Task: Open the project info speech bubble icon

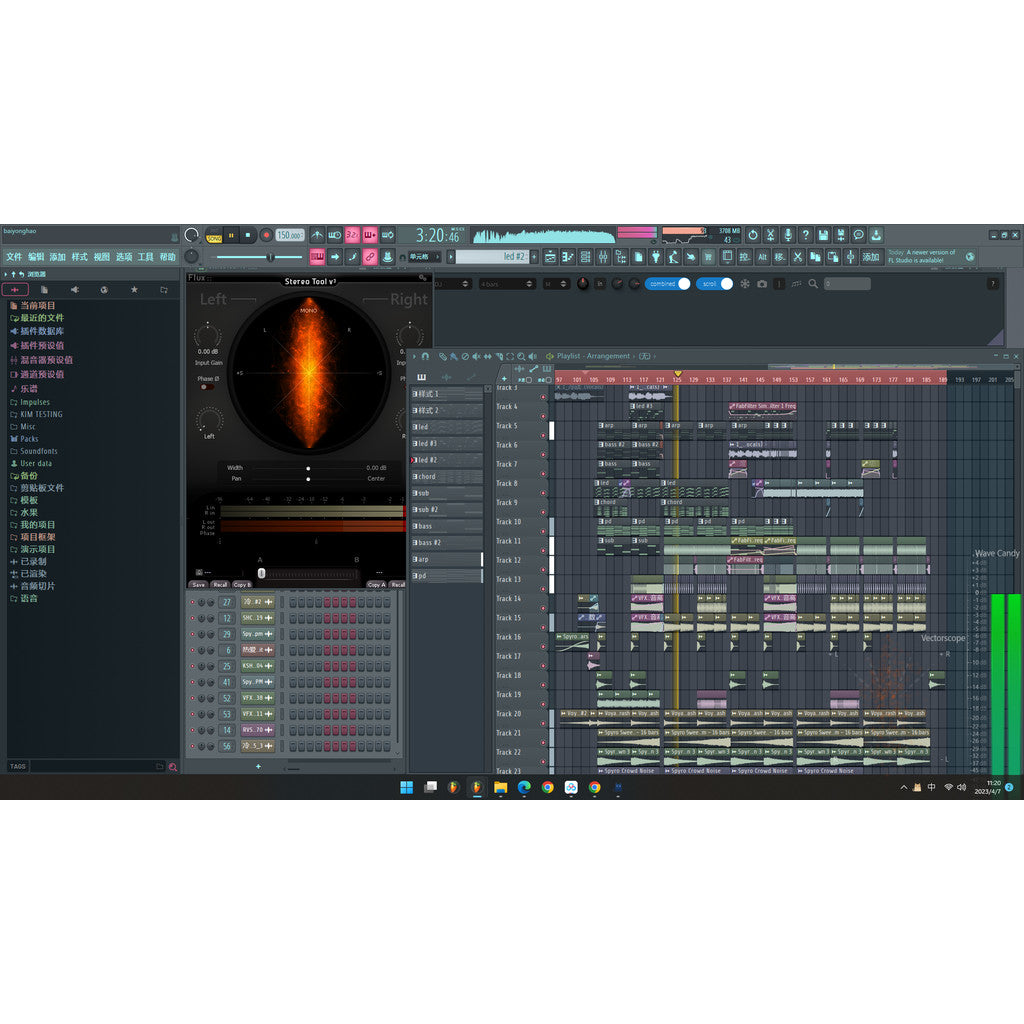Action: point(859,235)
